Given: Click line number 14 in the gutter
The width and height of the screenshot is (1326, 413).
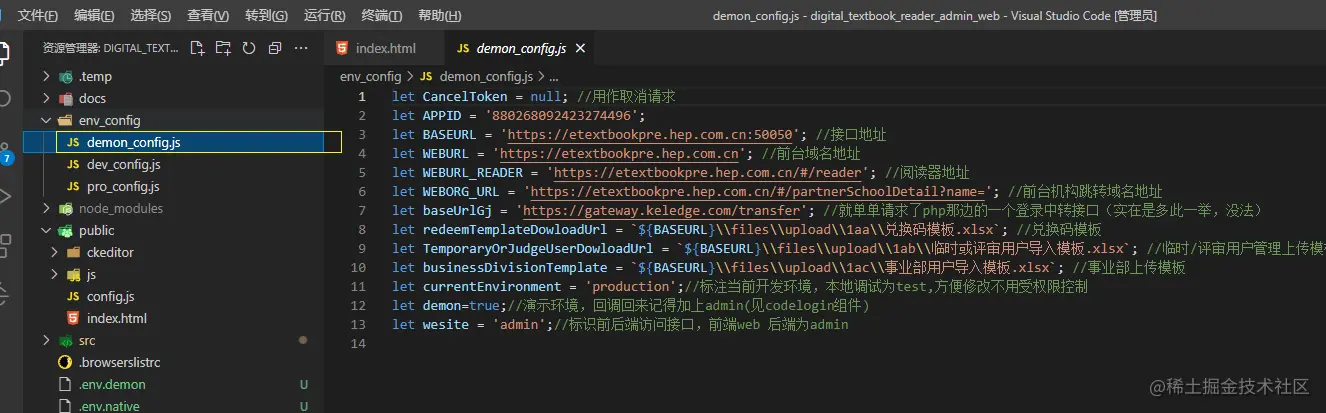Looking at the screenshot, I should [x=359, y=344].
